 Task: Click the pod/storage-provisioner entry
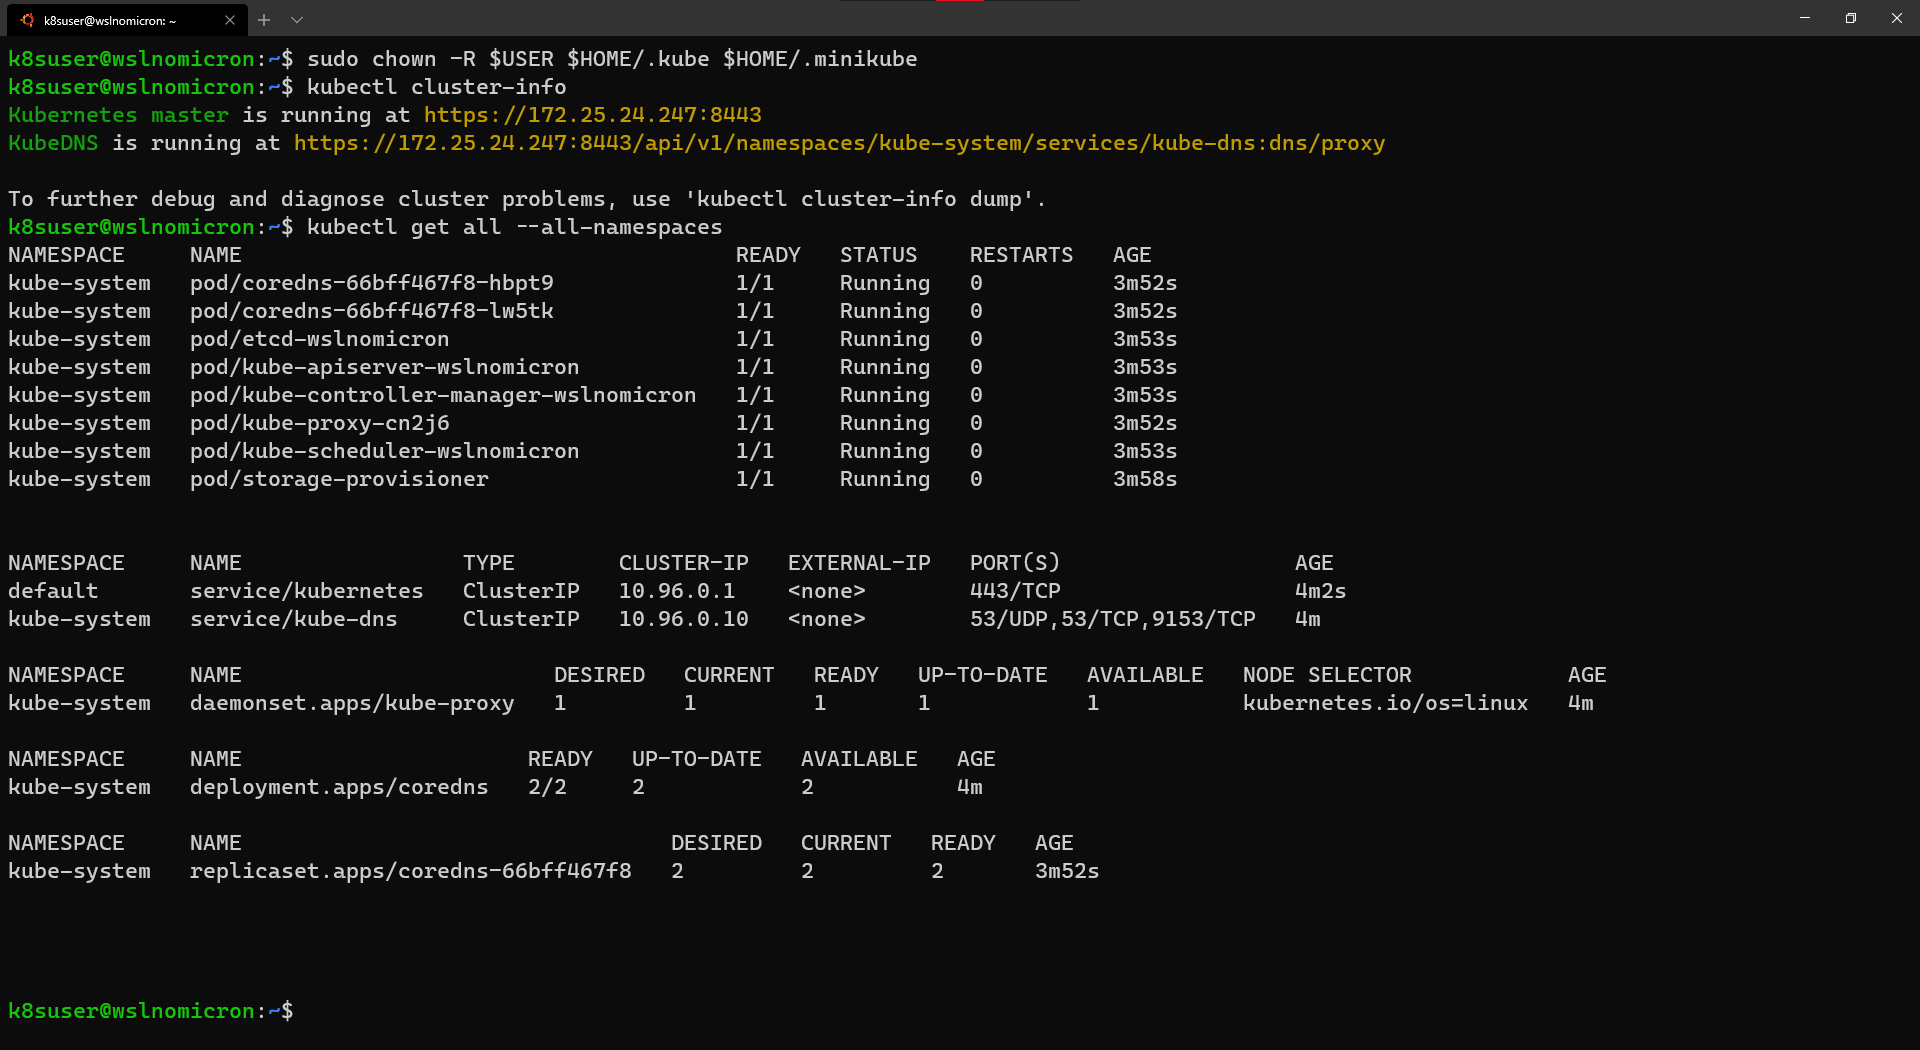[339, 479]
